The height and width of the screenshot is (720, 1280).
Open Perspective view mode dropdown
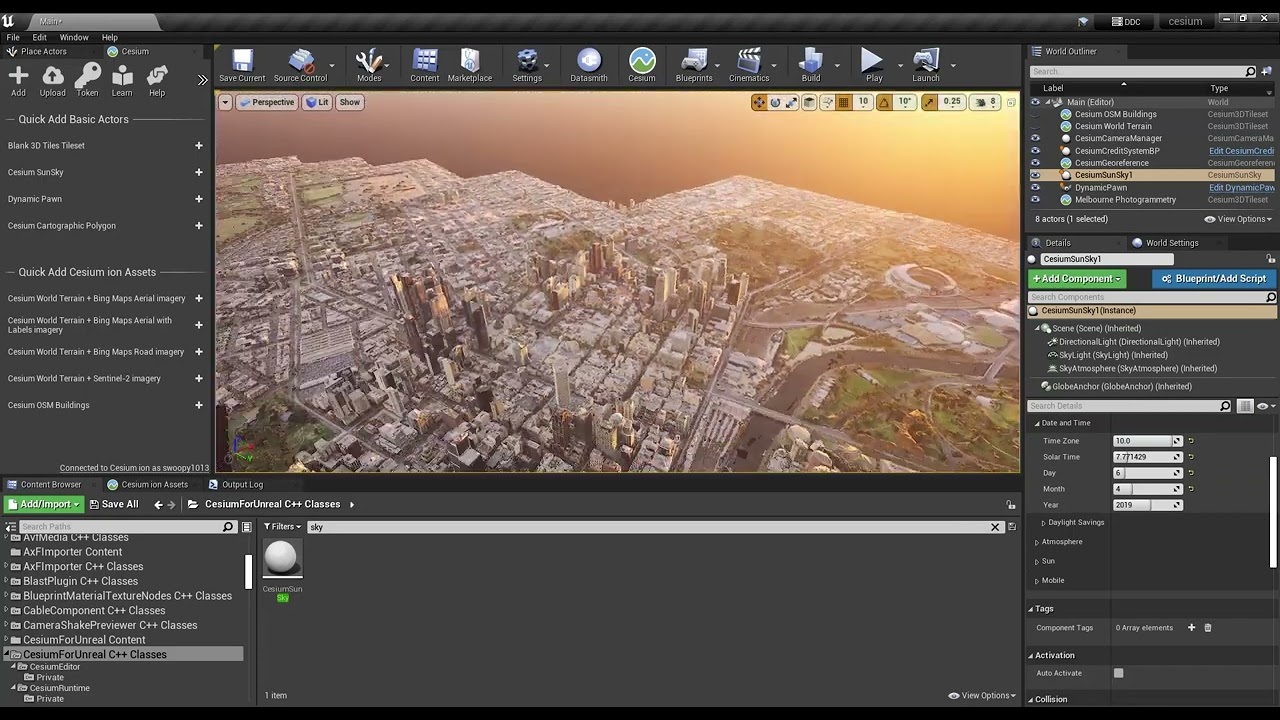click(x=267, y=102)
